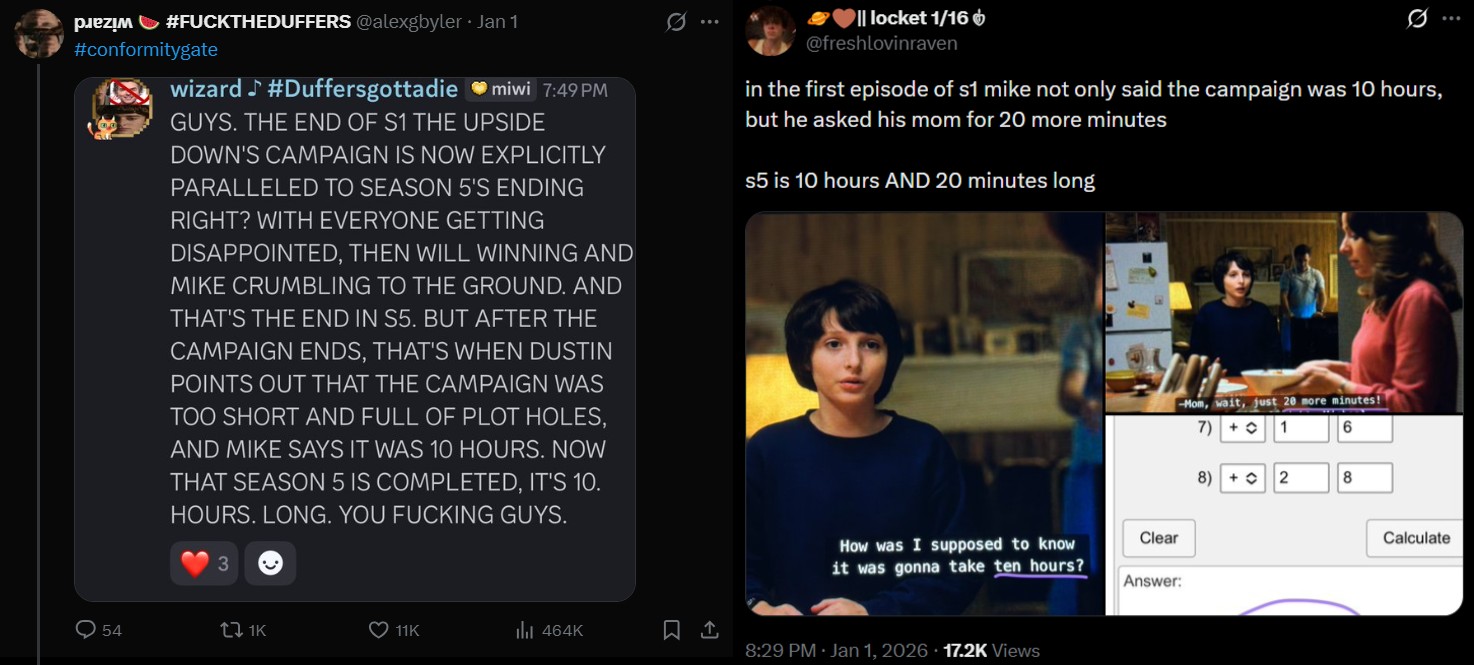Viewport: 1474px width, 665px height.
Task: Add a reaction with the smiley icon
Action: point(270,564)
